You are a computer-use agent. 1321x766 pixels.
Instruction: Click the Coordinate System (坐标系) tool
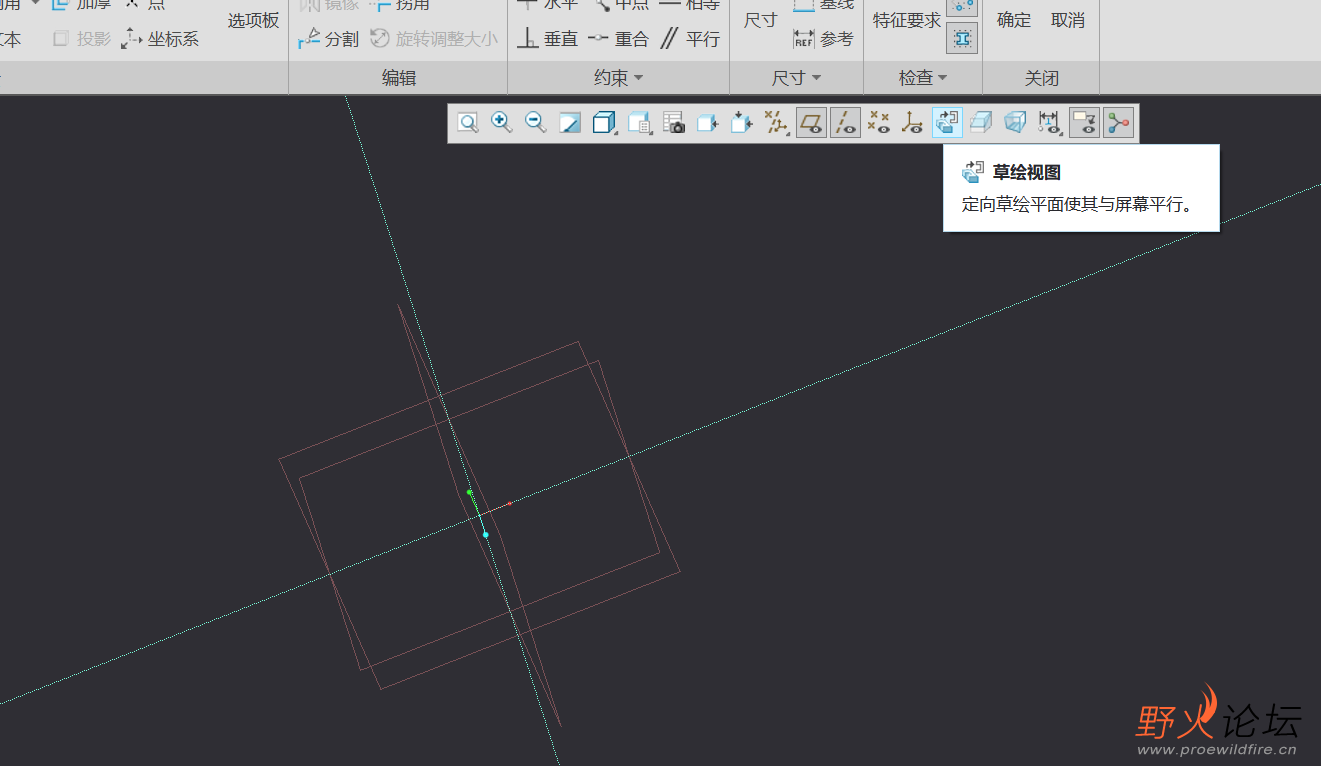point(160,39)
